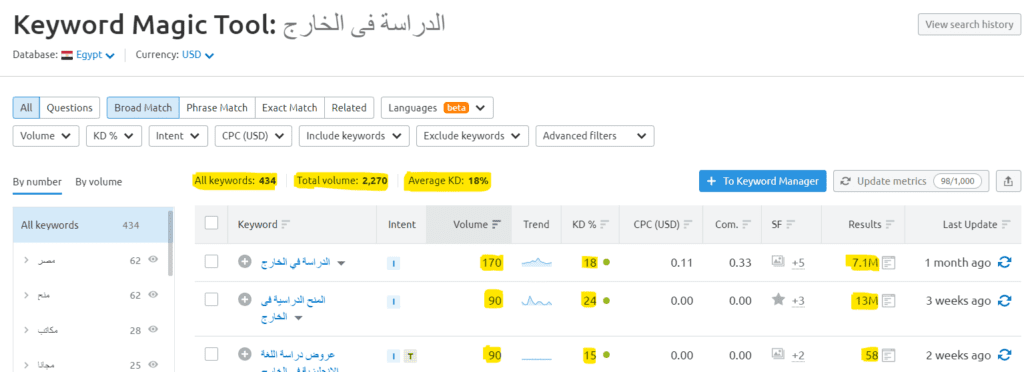The width and height of the screenshot is (1024, 372).
Task: Sort table by KD % column header
Action: click(590, 225)
